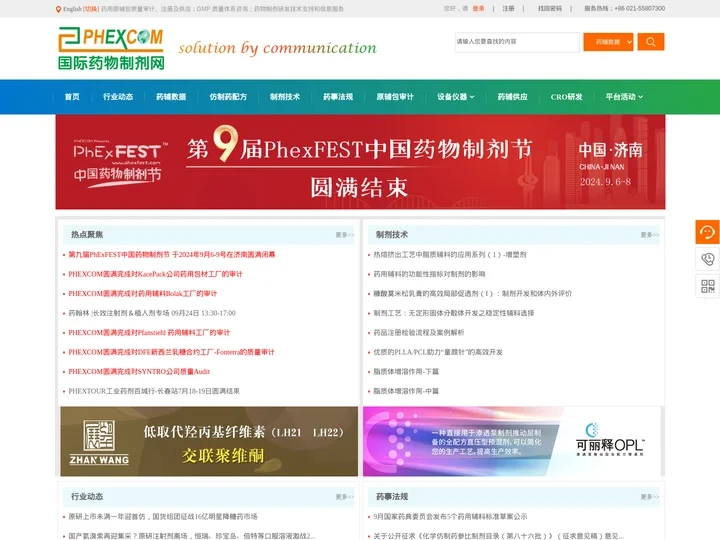Open 药品注册检验流程及案例解析 article
Screen dimensions: 720x540
coord(418,332)
